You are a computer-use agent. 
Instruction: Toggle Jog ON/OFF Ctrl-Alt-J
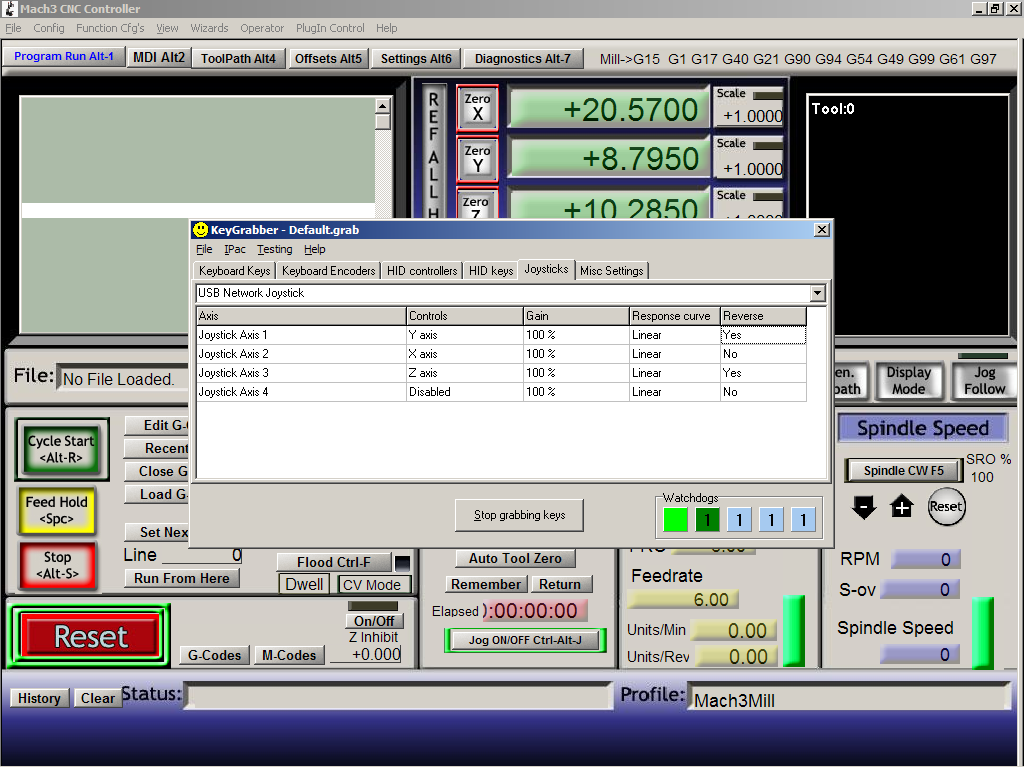click(x=525, y=640)
